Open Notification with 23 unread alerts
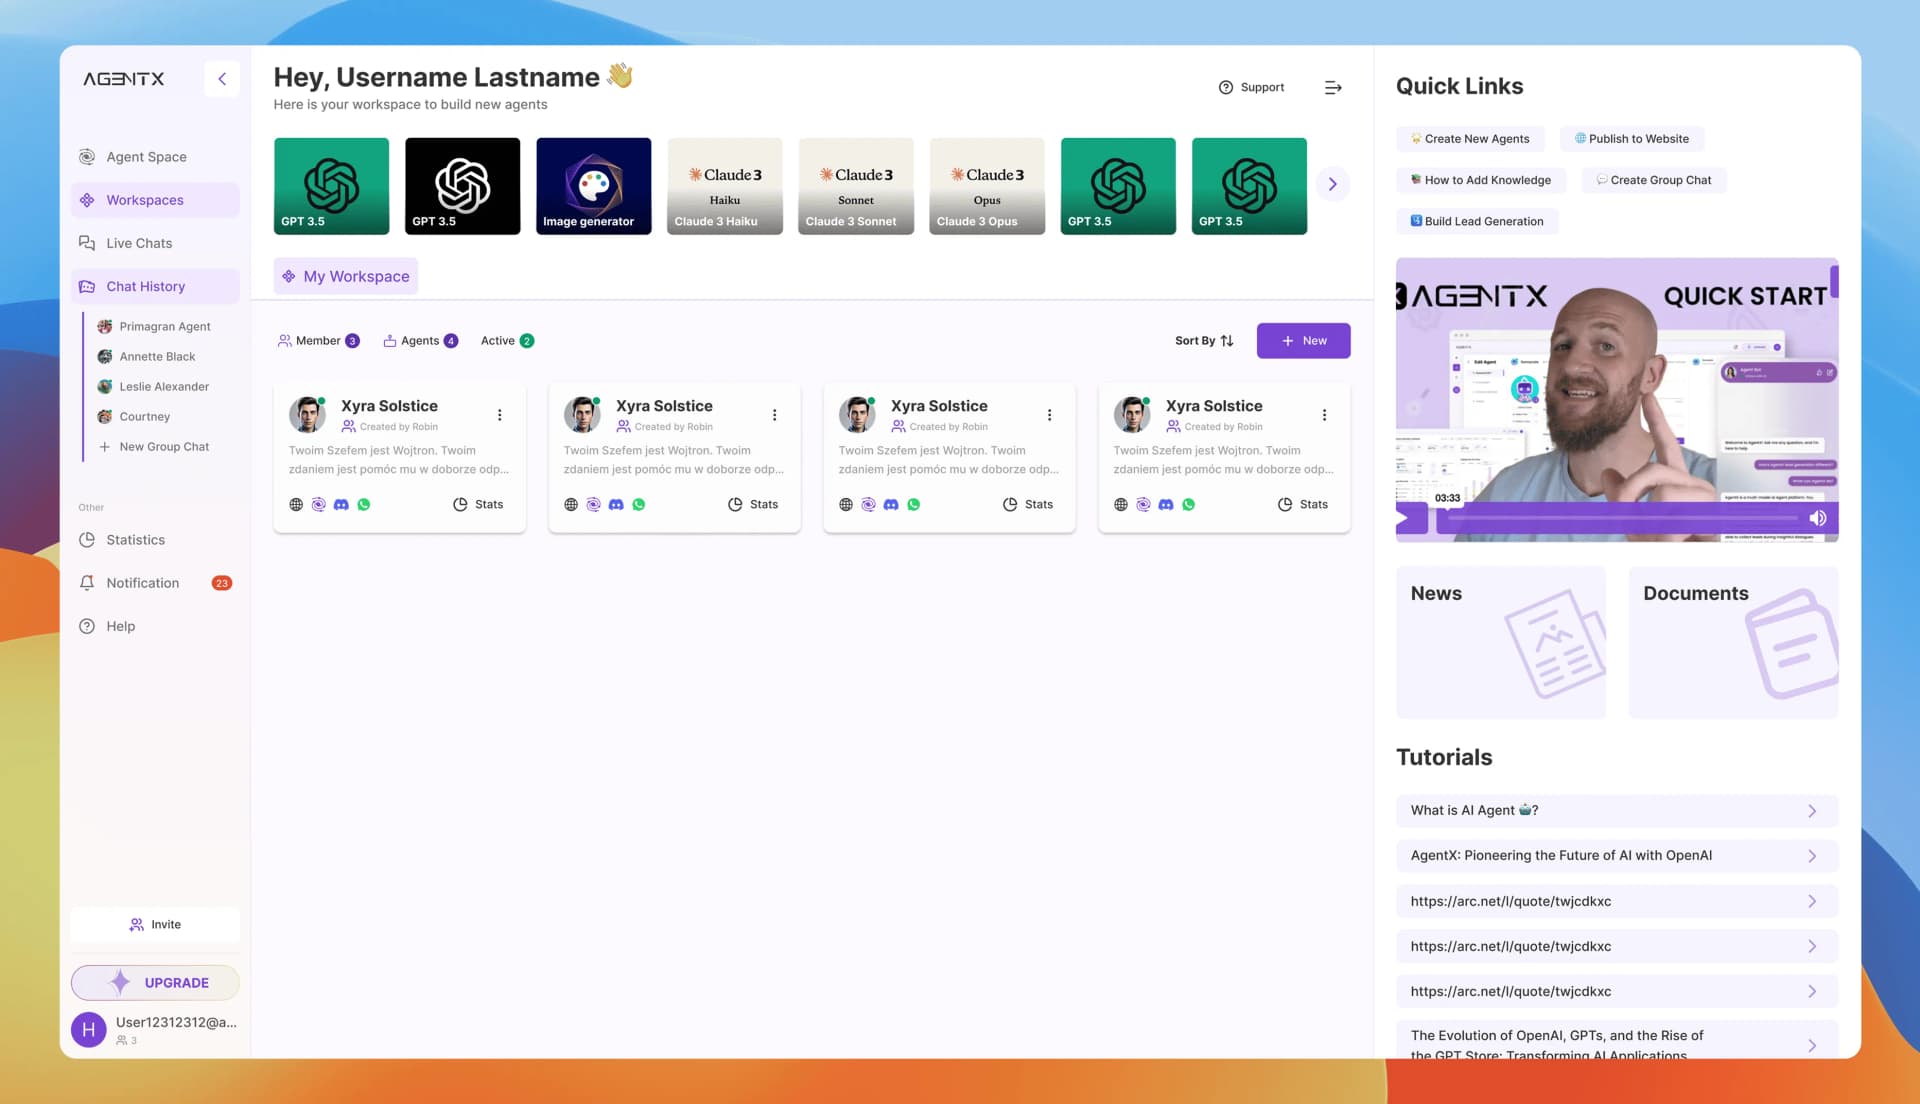Viewport: 1920px width, 1104px height. click(142, 582)
